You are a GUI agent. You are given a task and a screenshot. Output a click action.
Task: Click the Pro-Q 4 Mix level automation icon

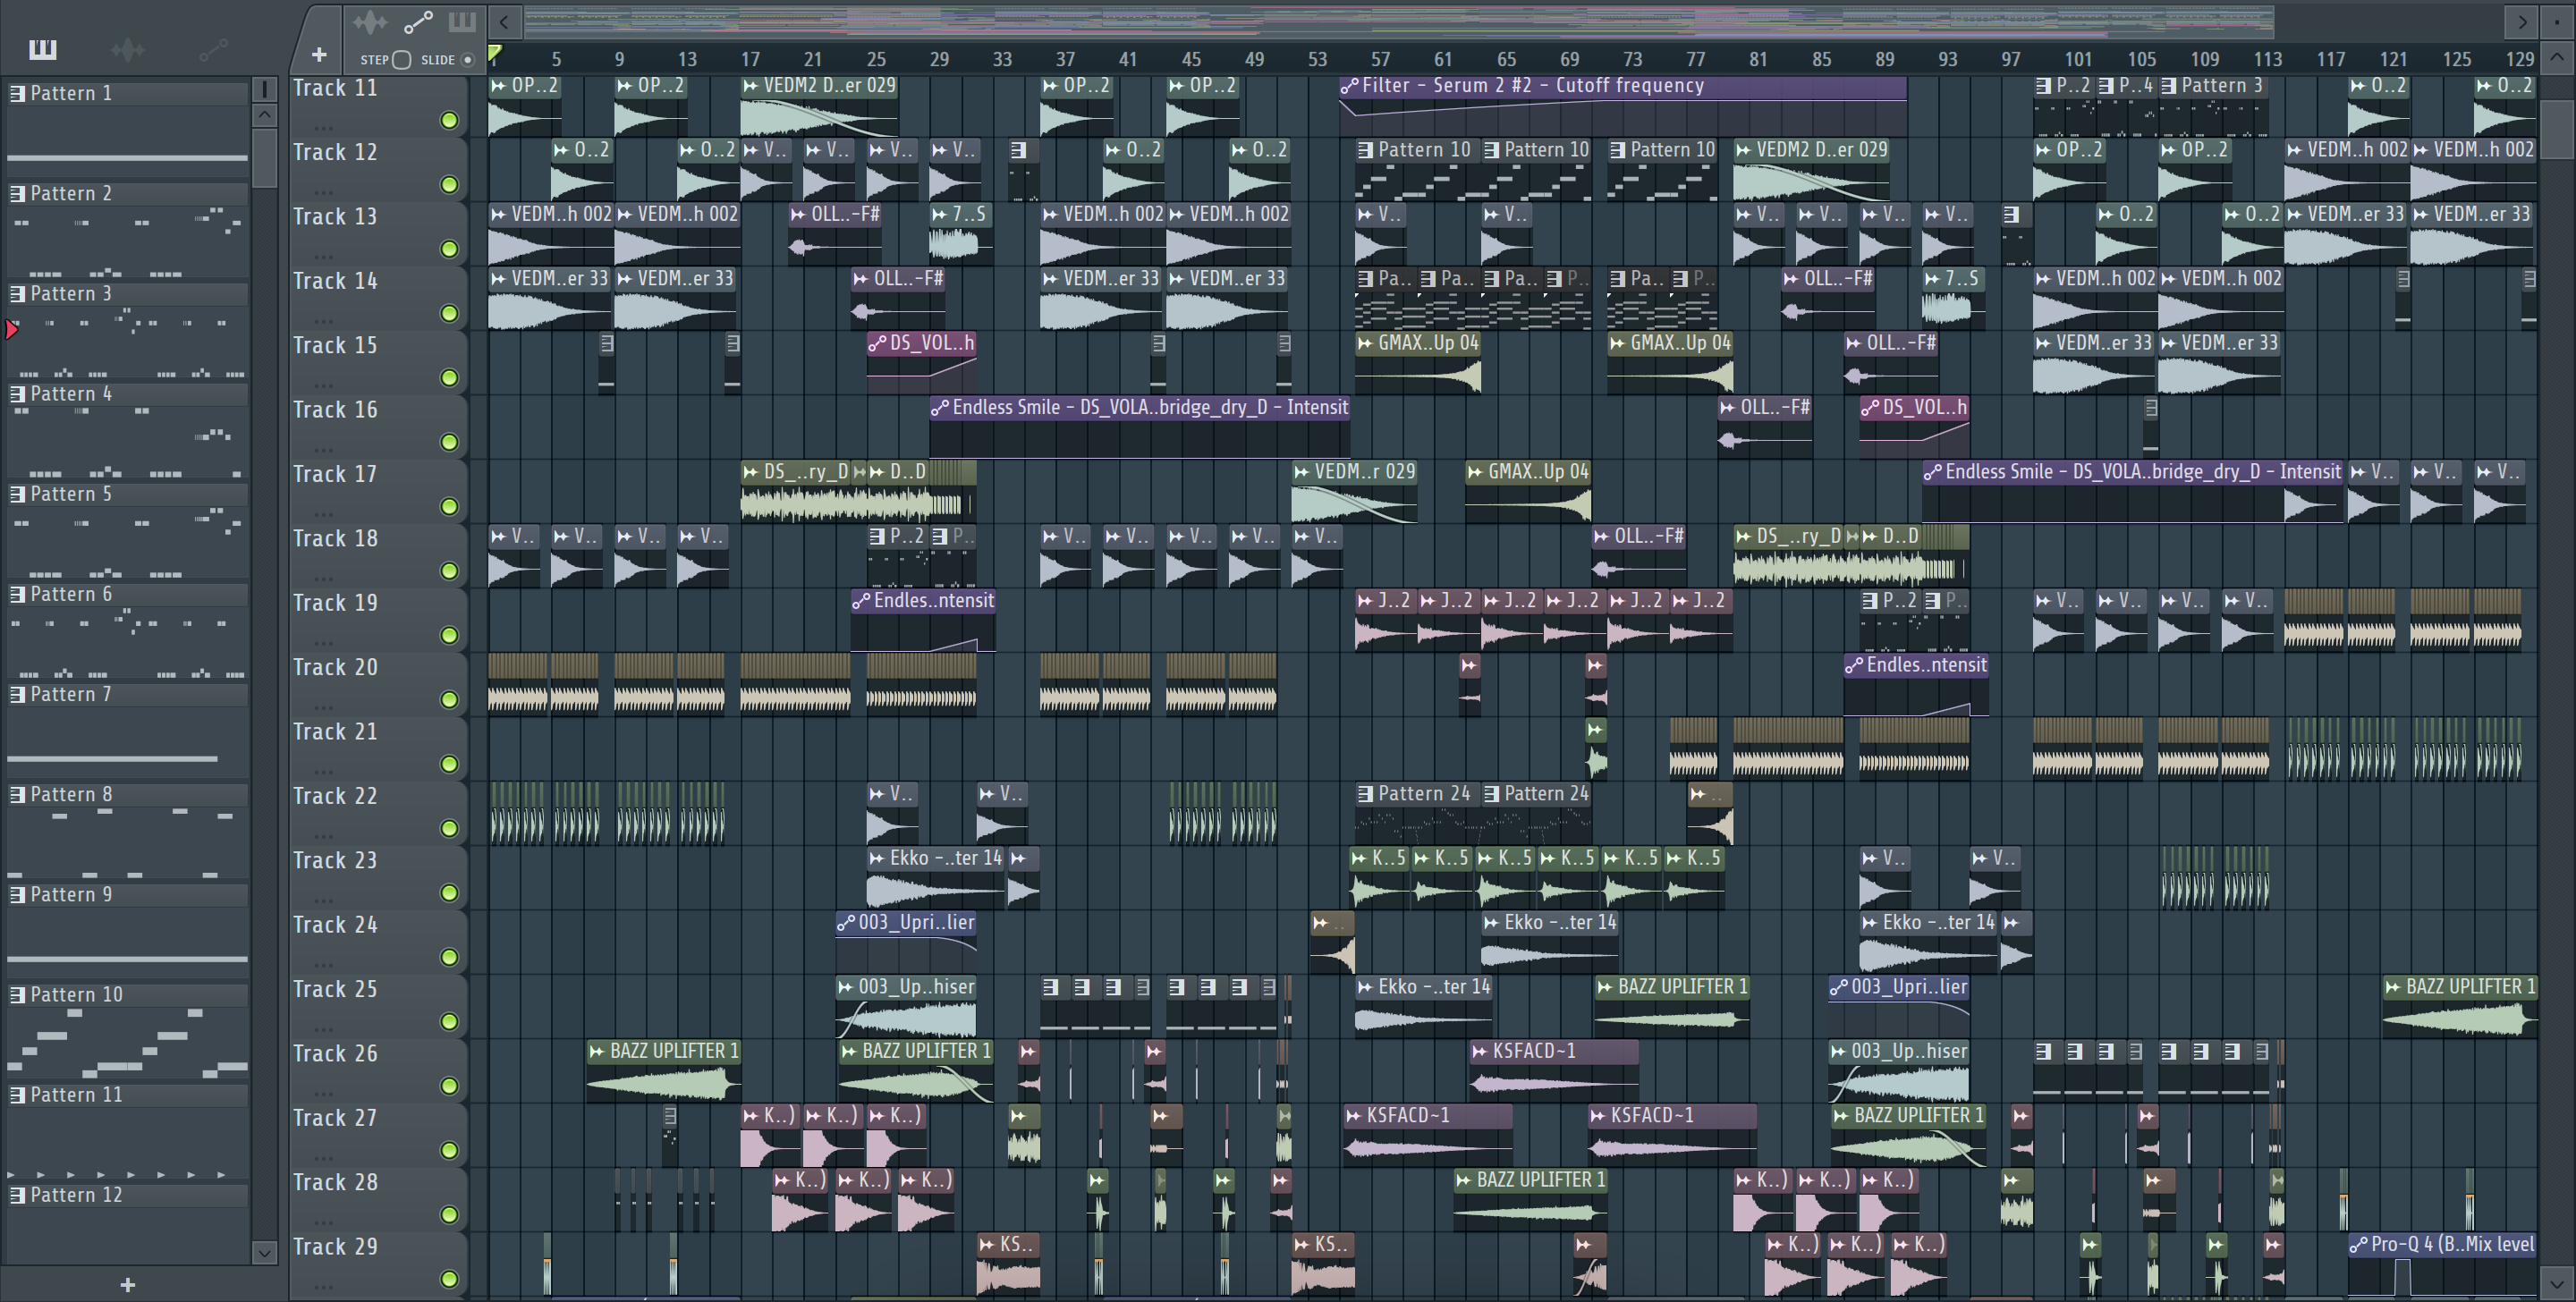[x=2358, y=1244]
